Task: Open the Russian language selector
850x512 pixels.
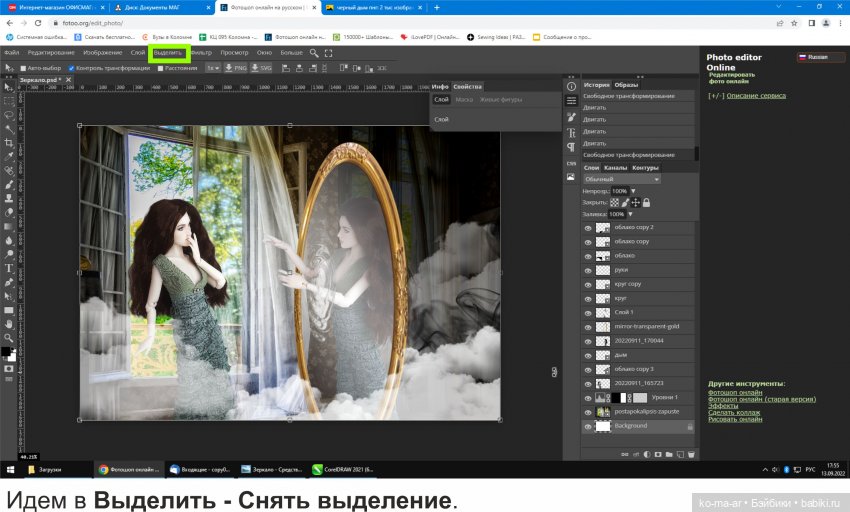Action: pos(820,57)
